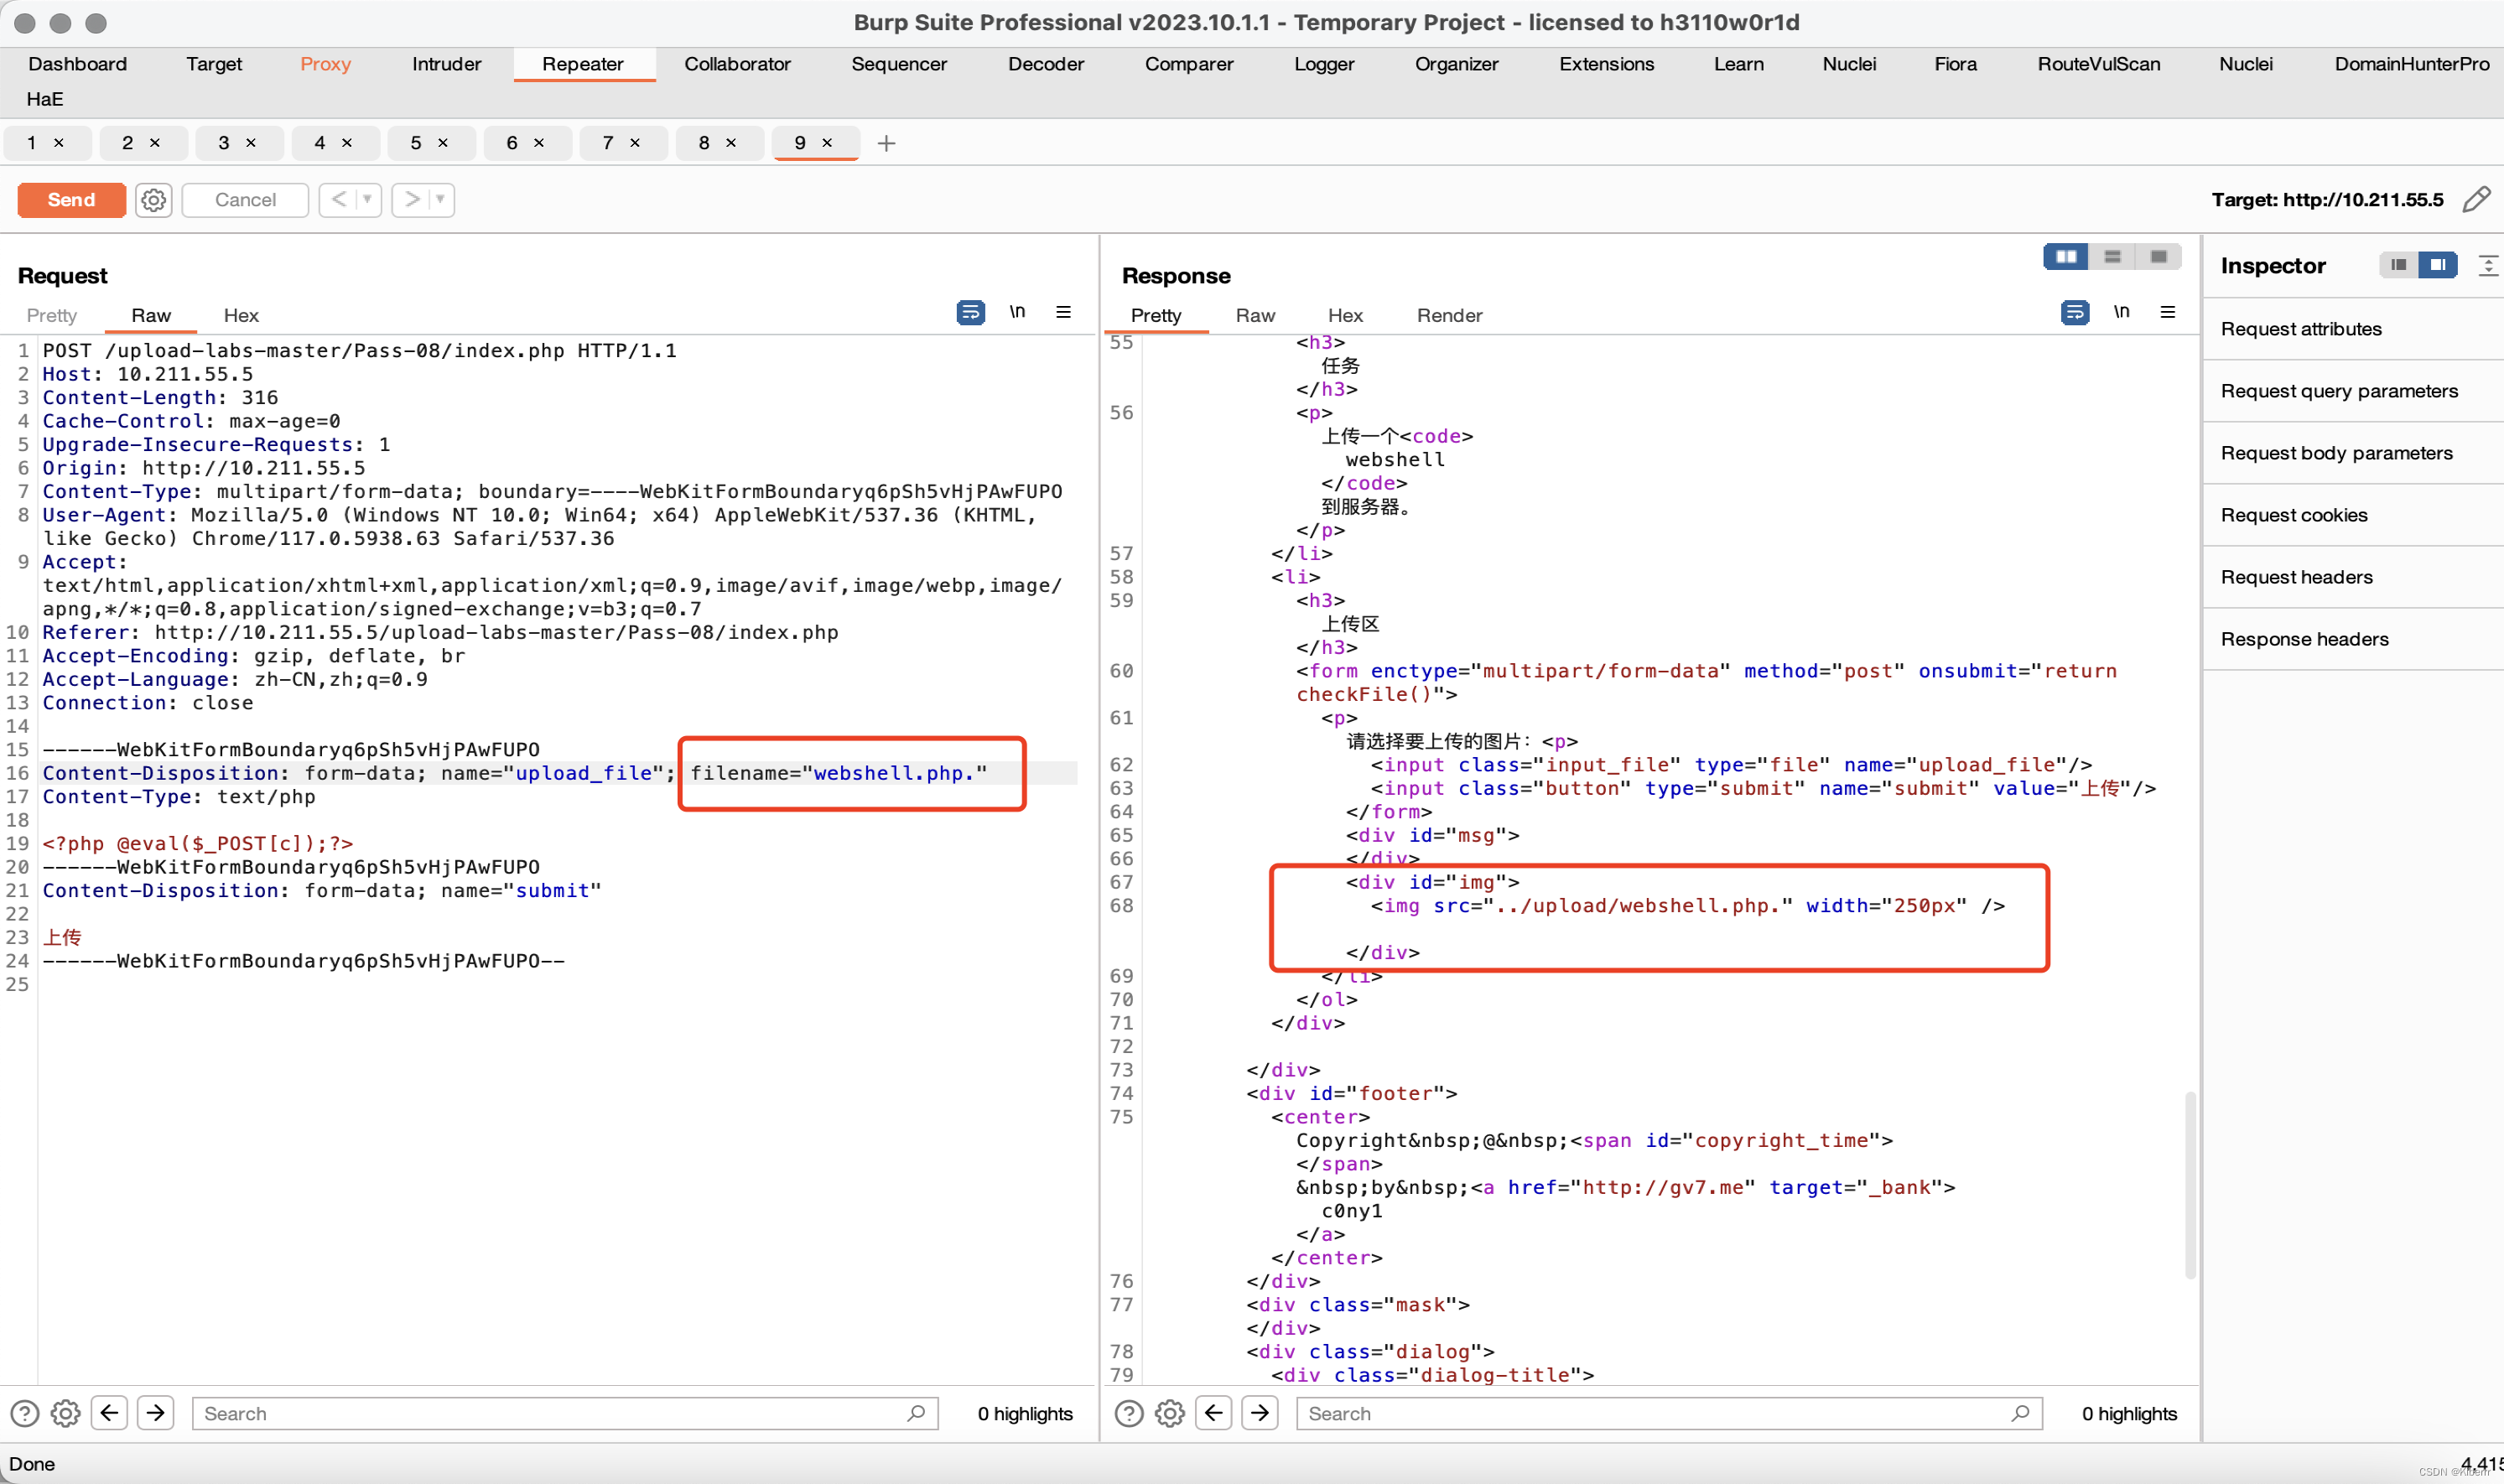Click the Repeater request settings gear icon
The height and width of the screenshot is (1484, 2504).
click(153, 200)
